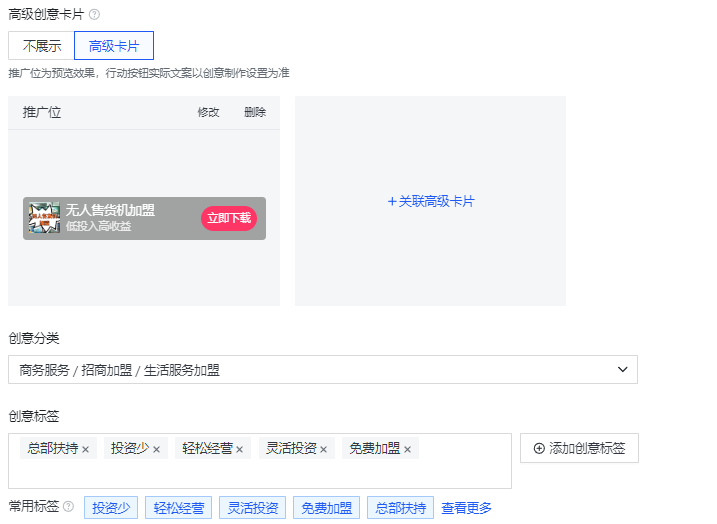Image resolution: width=717 pixels, height=524 pixels.
Task: Remove the 免费加盟 tag
Action: [407, 449]
